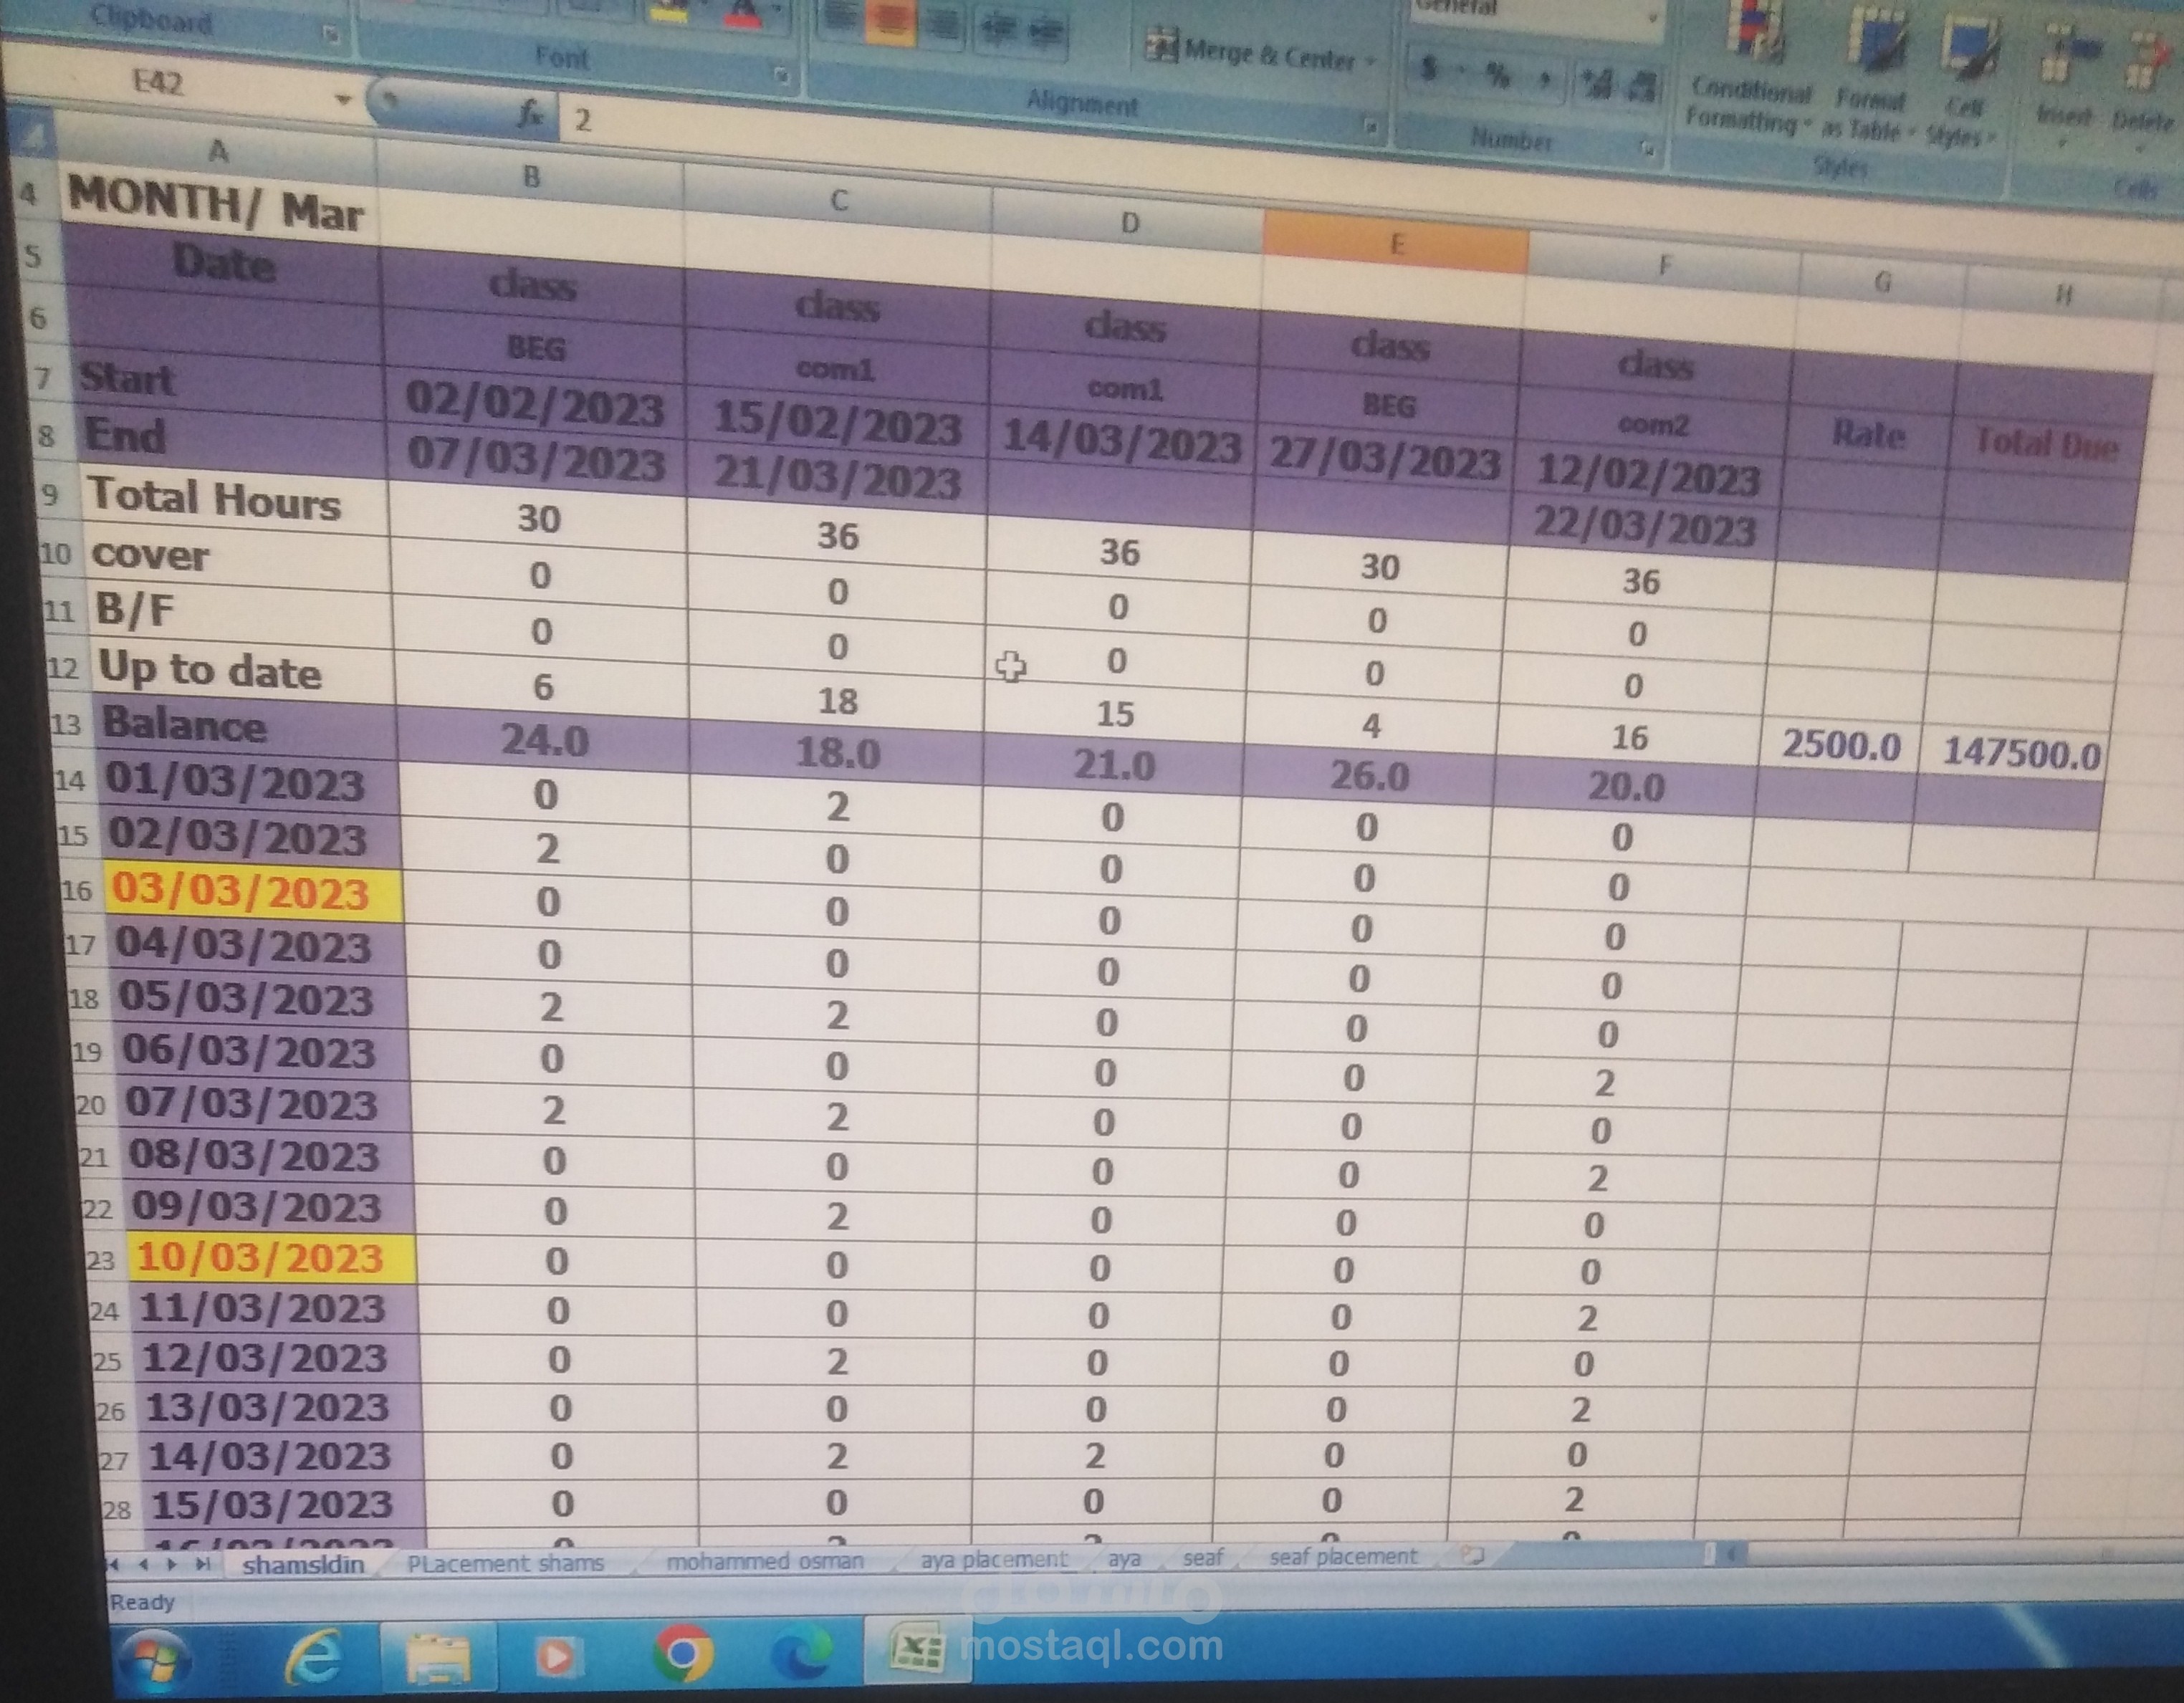The width and height of the screenshot is (2184, 1703).
Task: Switch to the aya sheet tab
Action: click(x=1124, y=1558)
